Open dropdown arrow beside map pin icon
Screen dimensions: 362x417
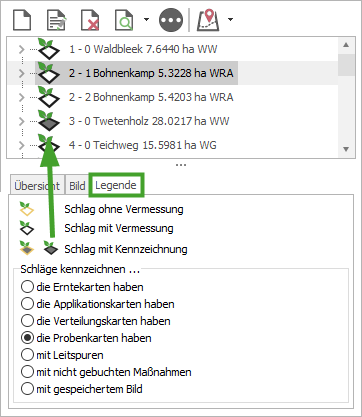(x=230, y=19)
